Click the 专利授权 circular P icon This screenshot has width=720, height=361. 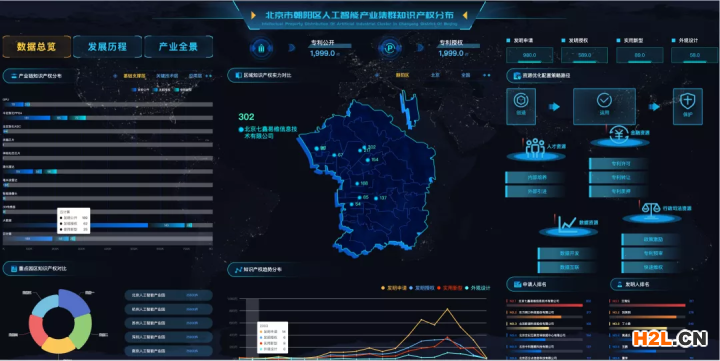(390, 48)
